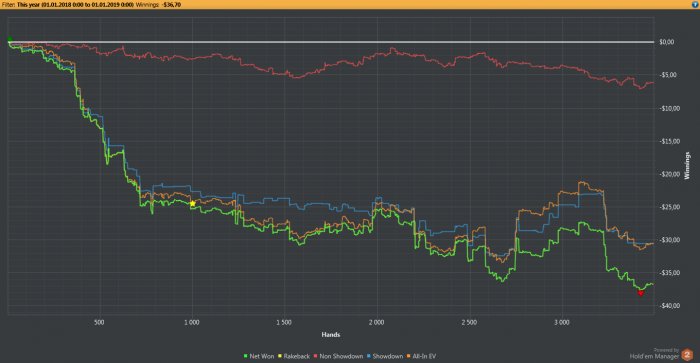Viewport: 700px width, 363px height.
Task: Hide the Non Showdown line via legend
Action: tap(338, 356)
